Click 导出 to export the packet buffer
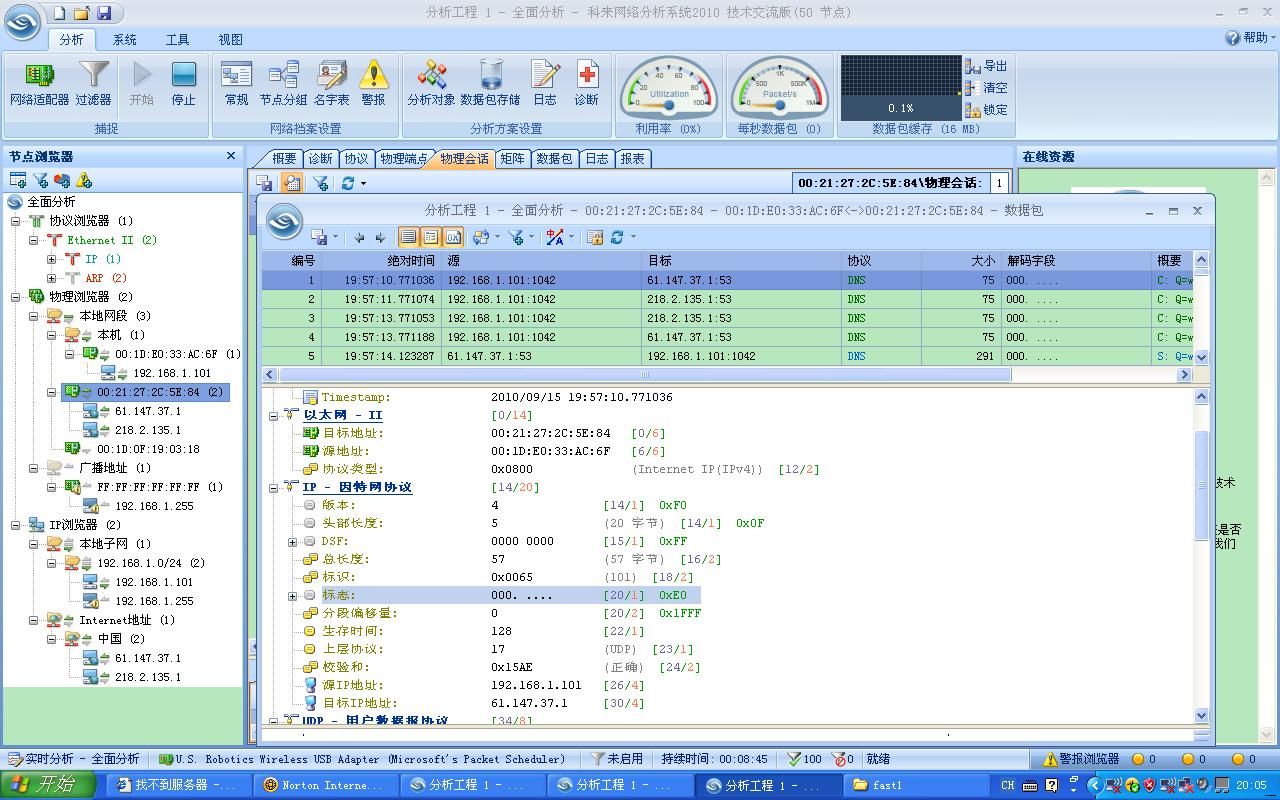Viewport: 1280px width, 800px height. [x=986, y=66]
